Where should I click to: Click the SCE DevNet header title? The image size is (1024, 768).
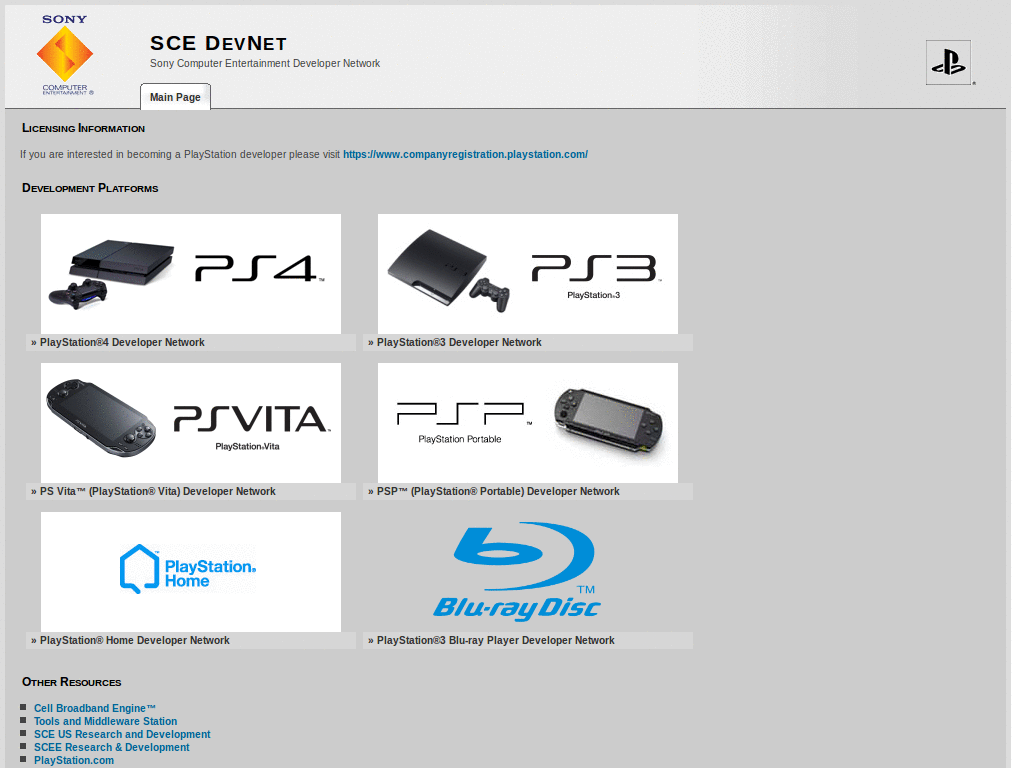point(217,43)
